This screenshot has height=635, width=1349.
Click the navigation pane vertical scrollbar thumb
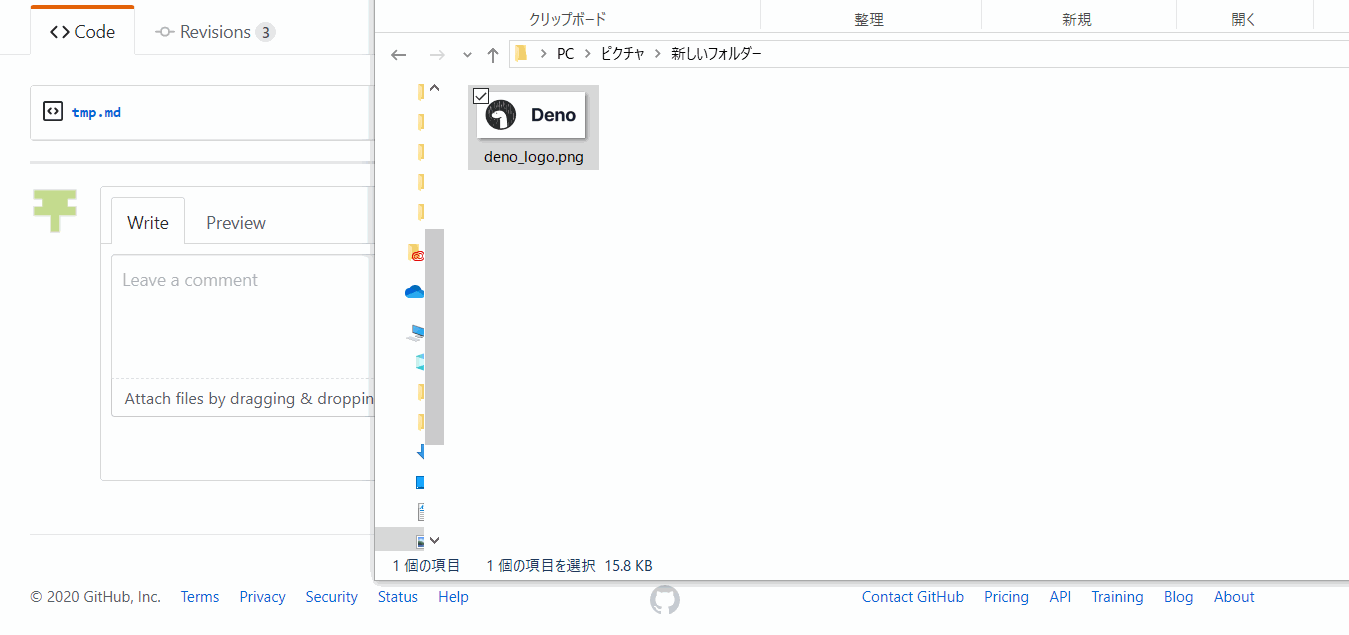[434, 335]
